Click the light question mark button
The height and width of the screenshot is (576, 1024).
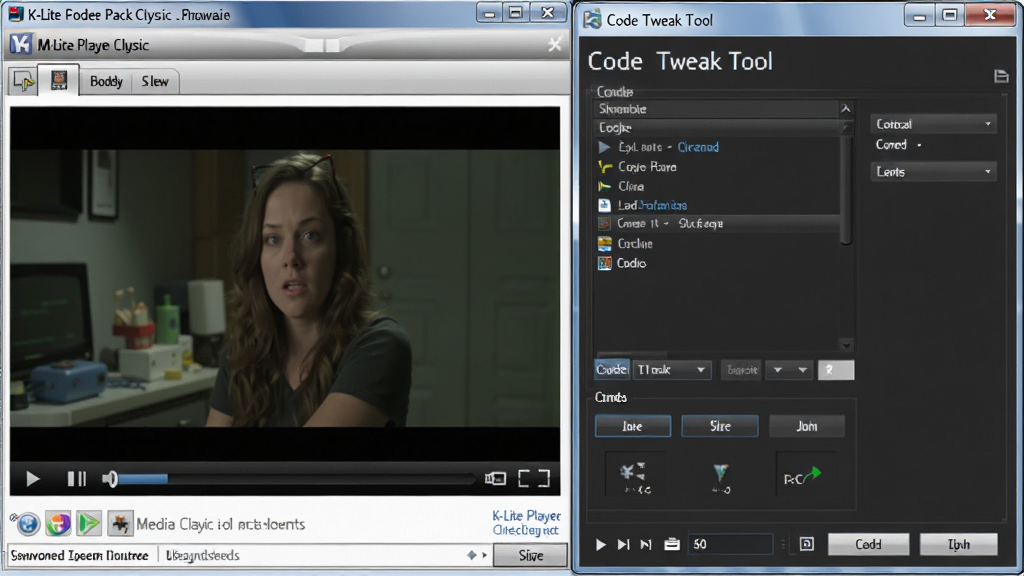(835, 370)
